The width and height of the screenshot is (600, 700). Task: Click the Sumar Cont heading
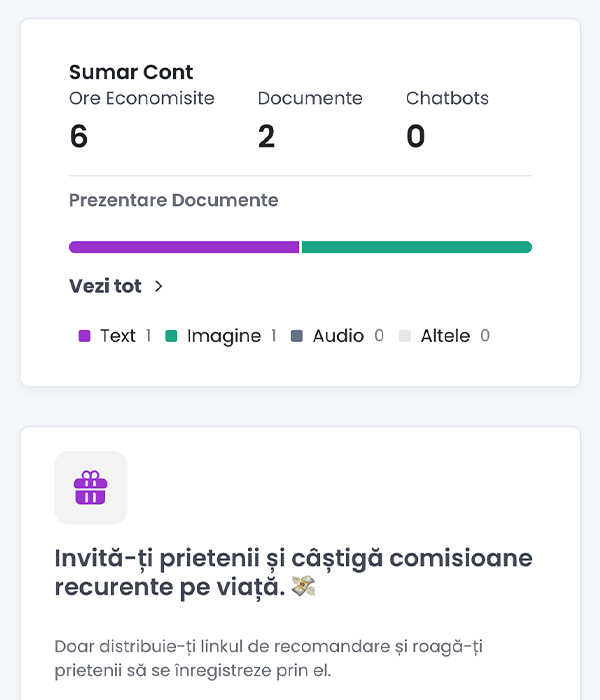coord(131,72)
